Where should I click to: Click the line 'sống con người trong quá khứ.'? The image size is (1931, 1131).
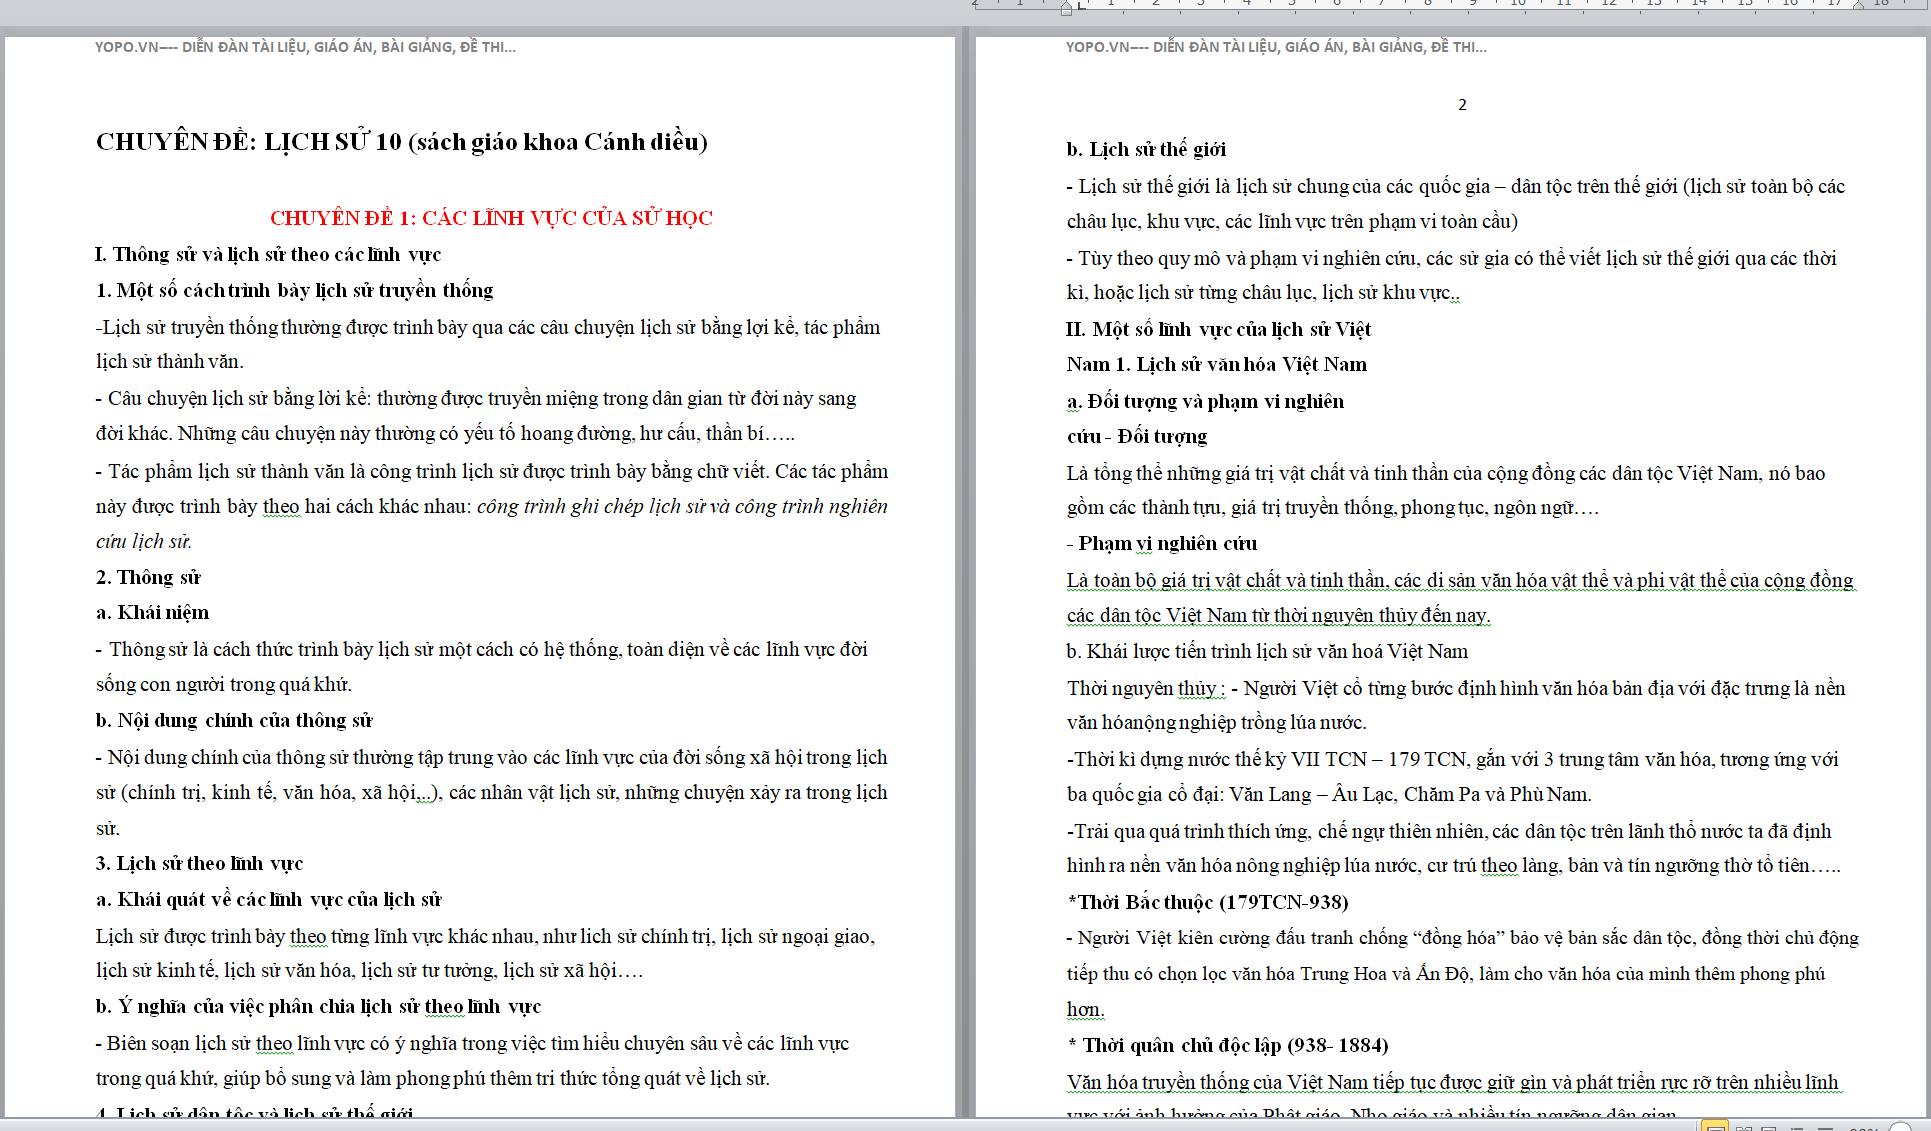click(224, 685)
